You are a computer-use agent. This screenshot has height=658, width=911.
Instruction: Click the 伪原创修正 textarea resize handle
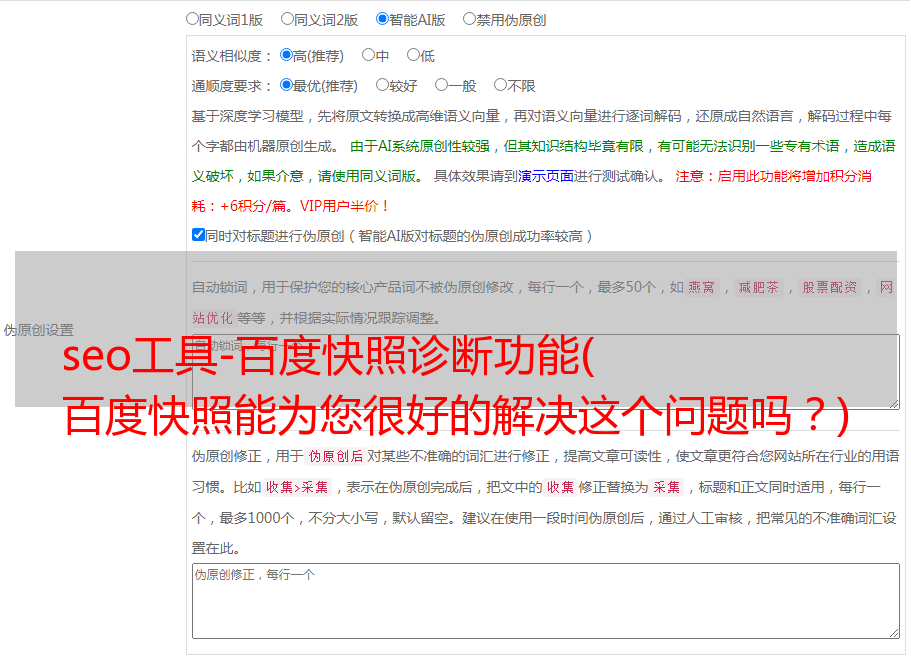tap(894, 632)
